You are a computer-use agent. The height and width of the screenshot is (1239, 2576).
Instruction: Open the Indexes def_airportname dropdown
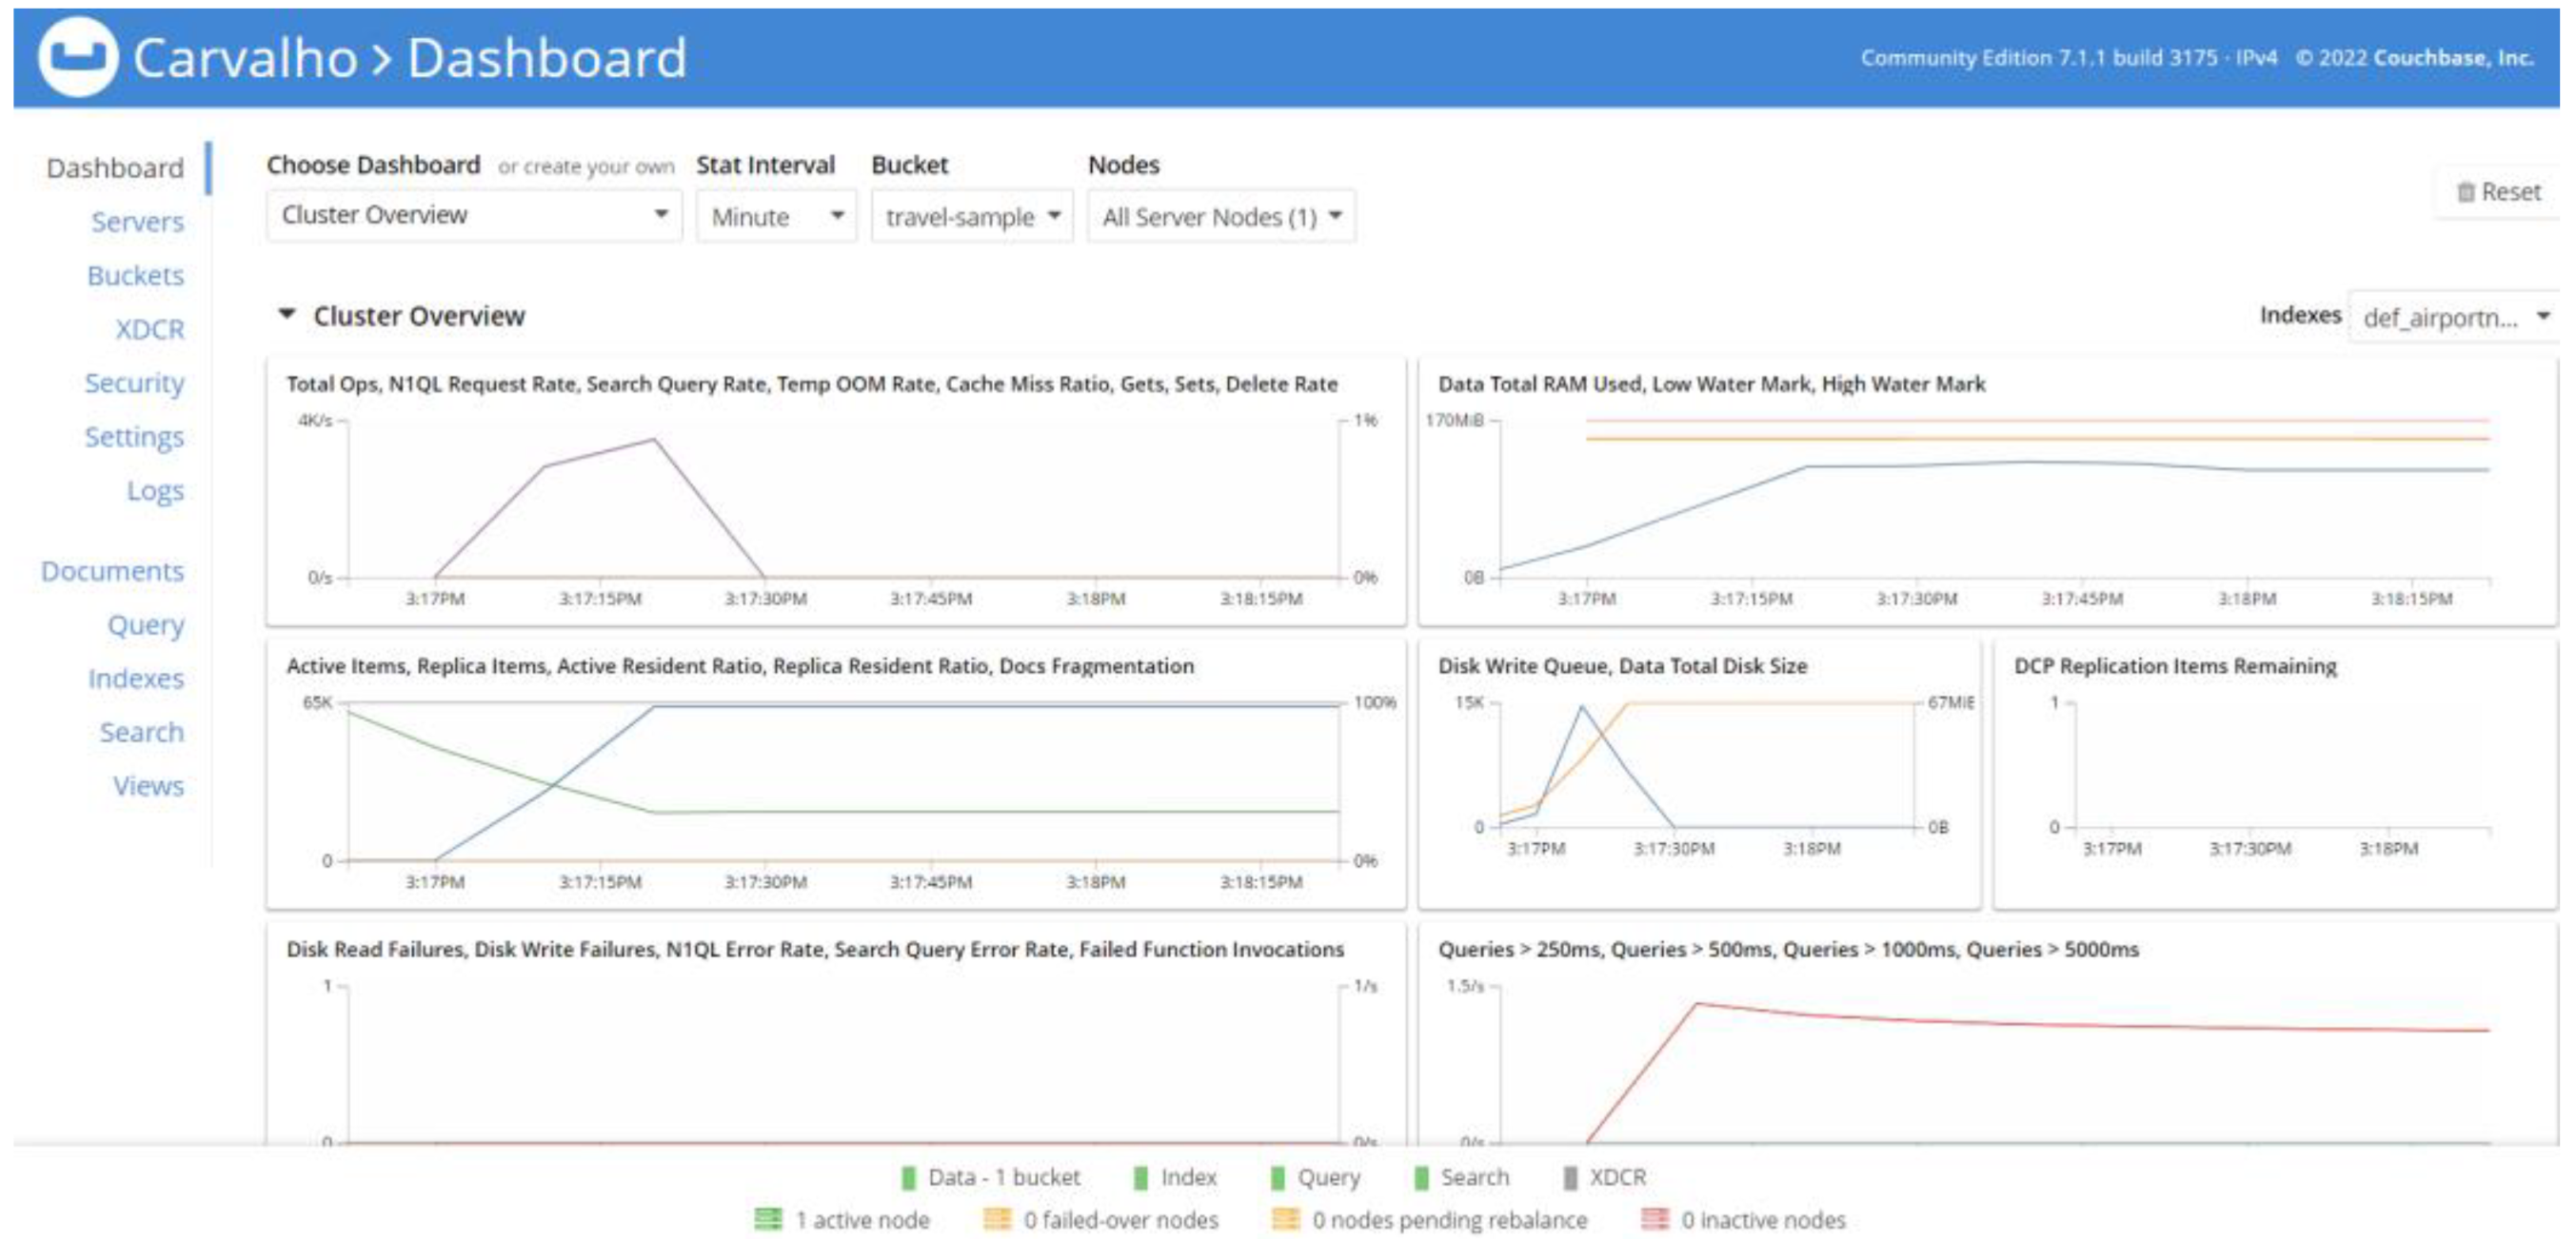tap(2455, 317)
